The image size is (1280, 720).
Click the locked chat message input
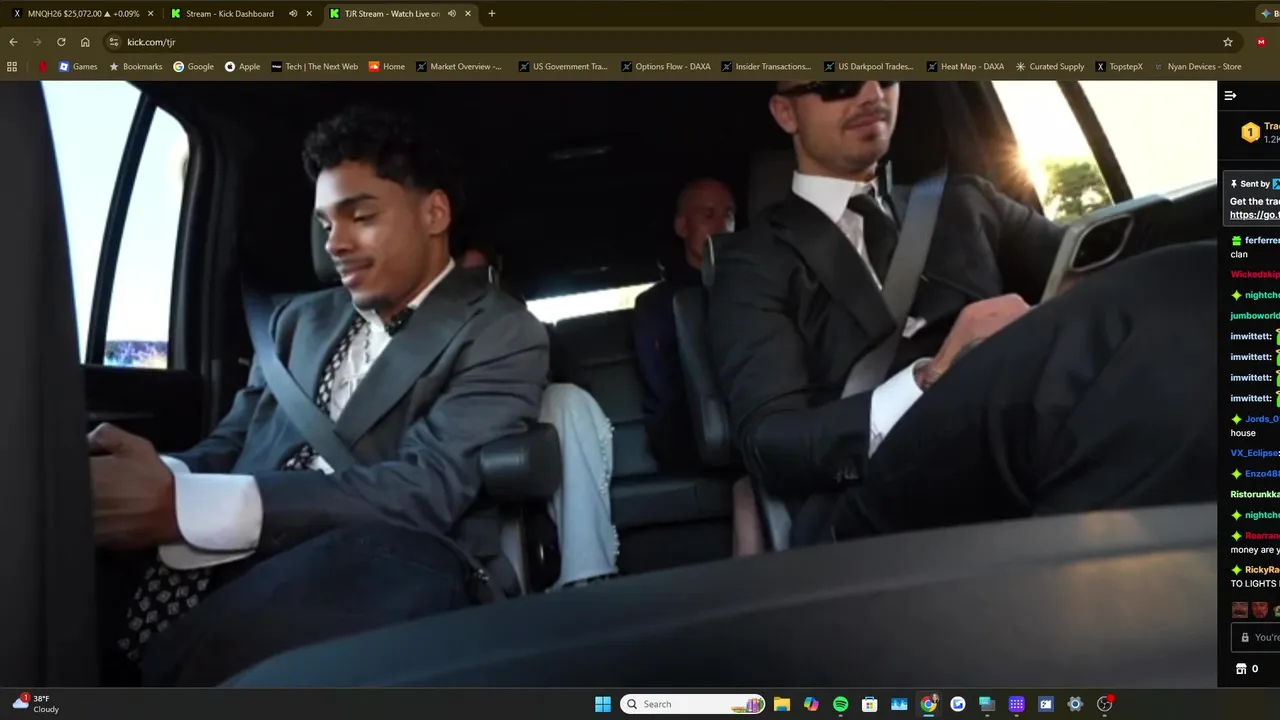[x=1255, y=637]
